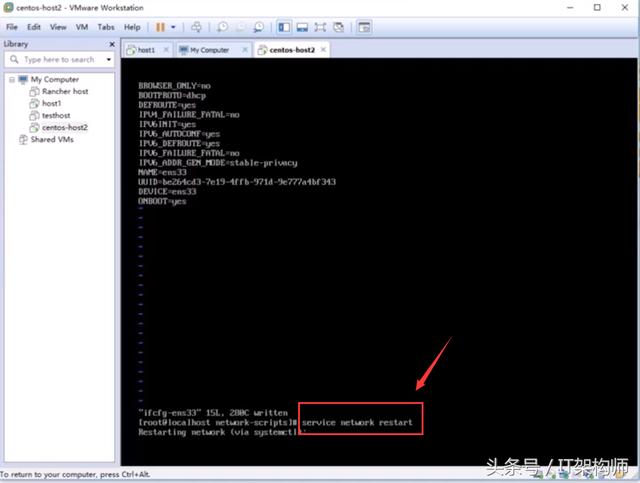Open the Help menu
This screenshot has width=640, height=483.
coord(132,27)
